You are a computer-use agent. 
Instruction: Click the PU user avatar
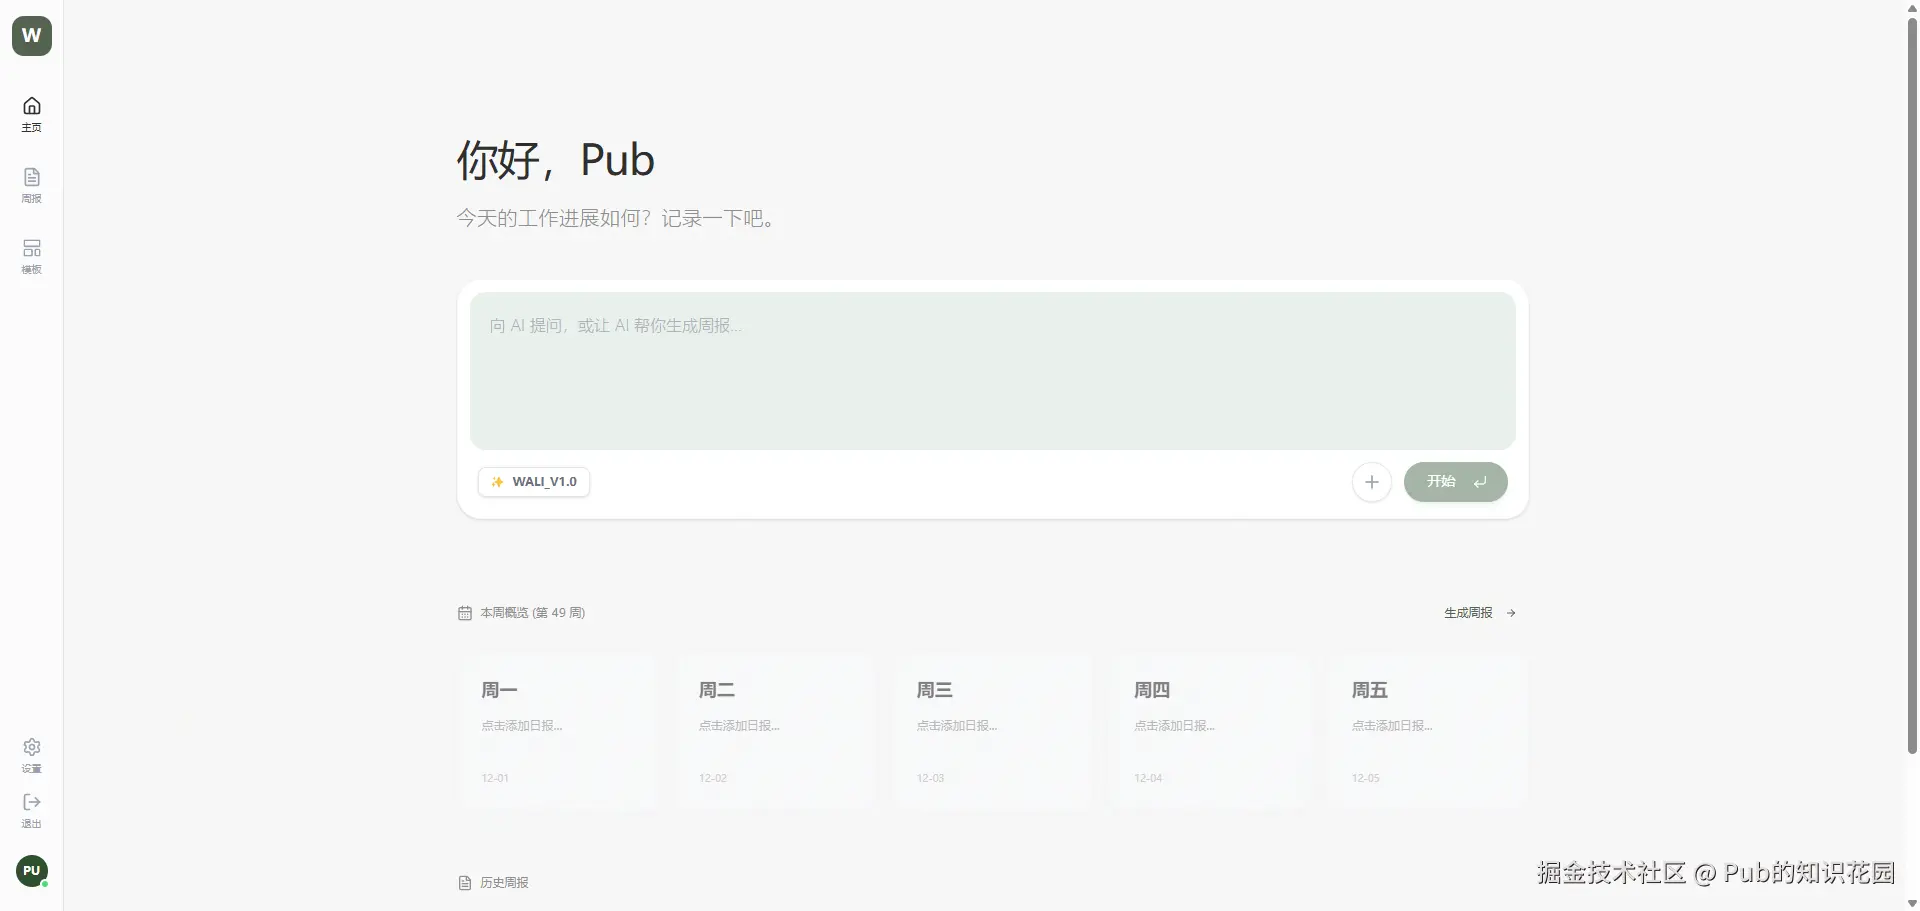(x=32, y=870)
